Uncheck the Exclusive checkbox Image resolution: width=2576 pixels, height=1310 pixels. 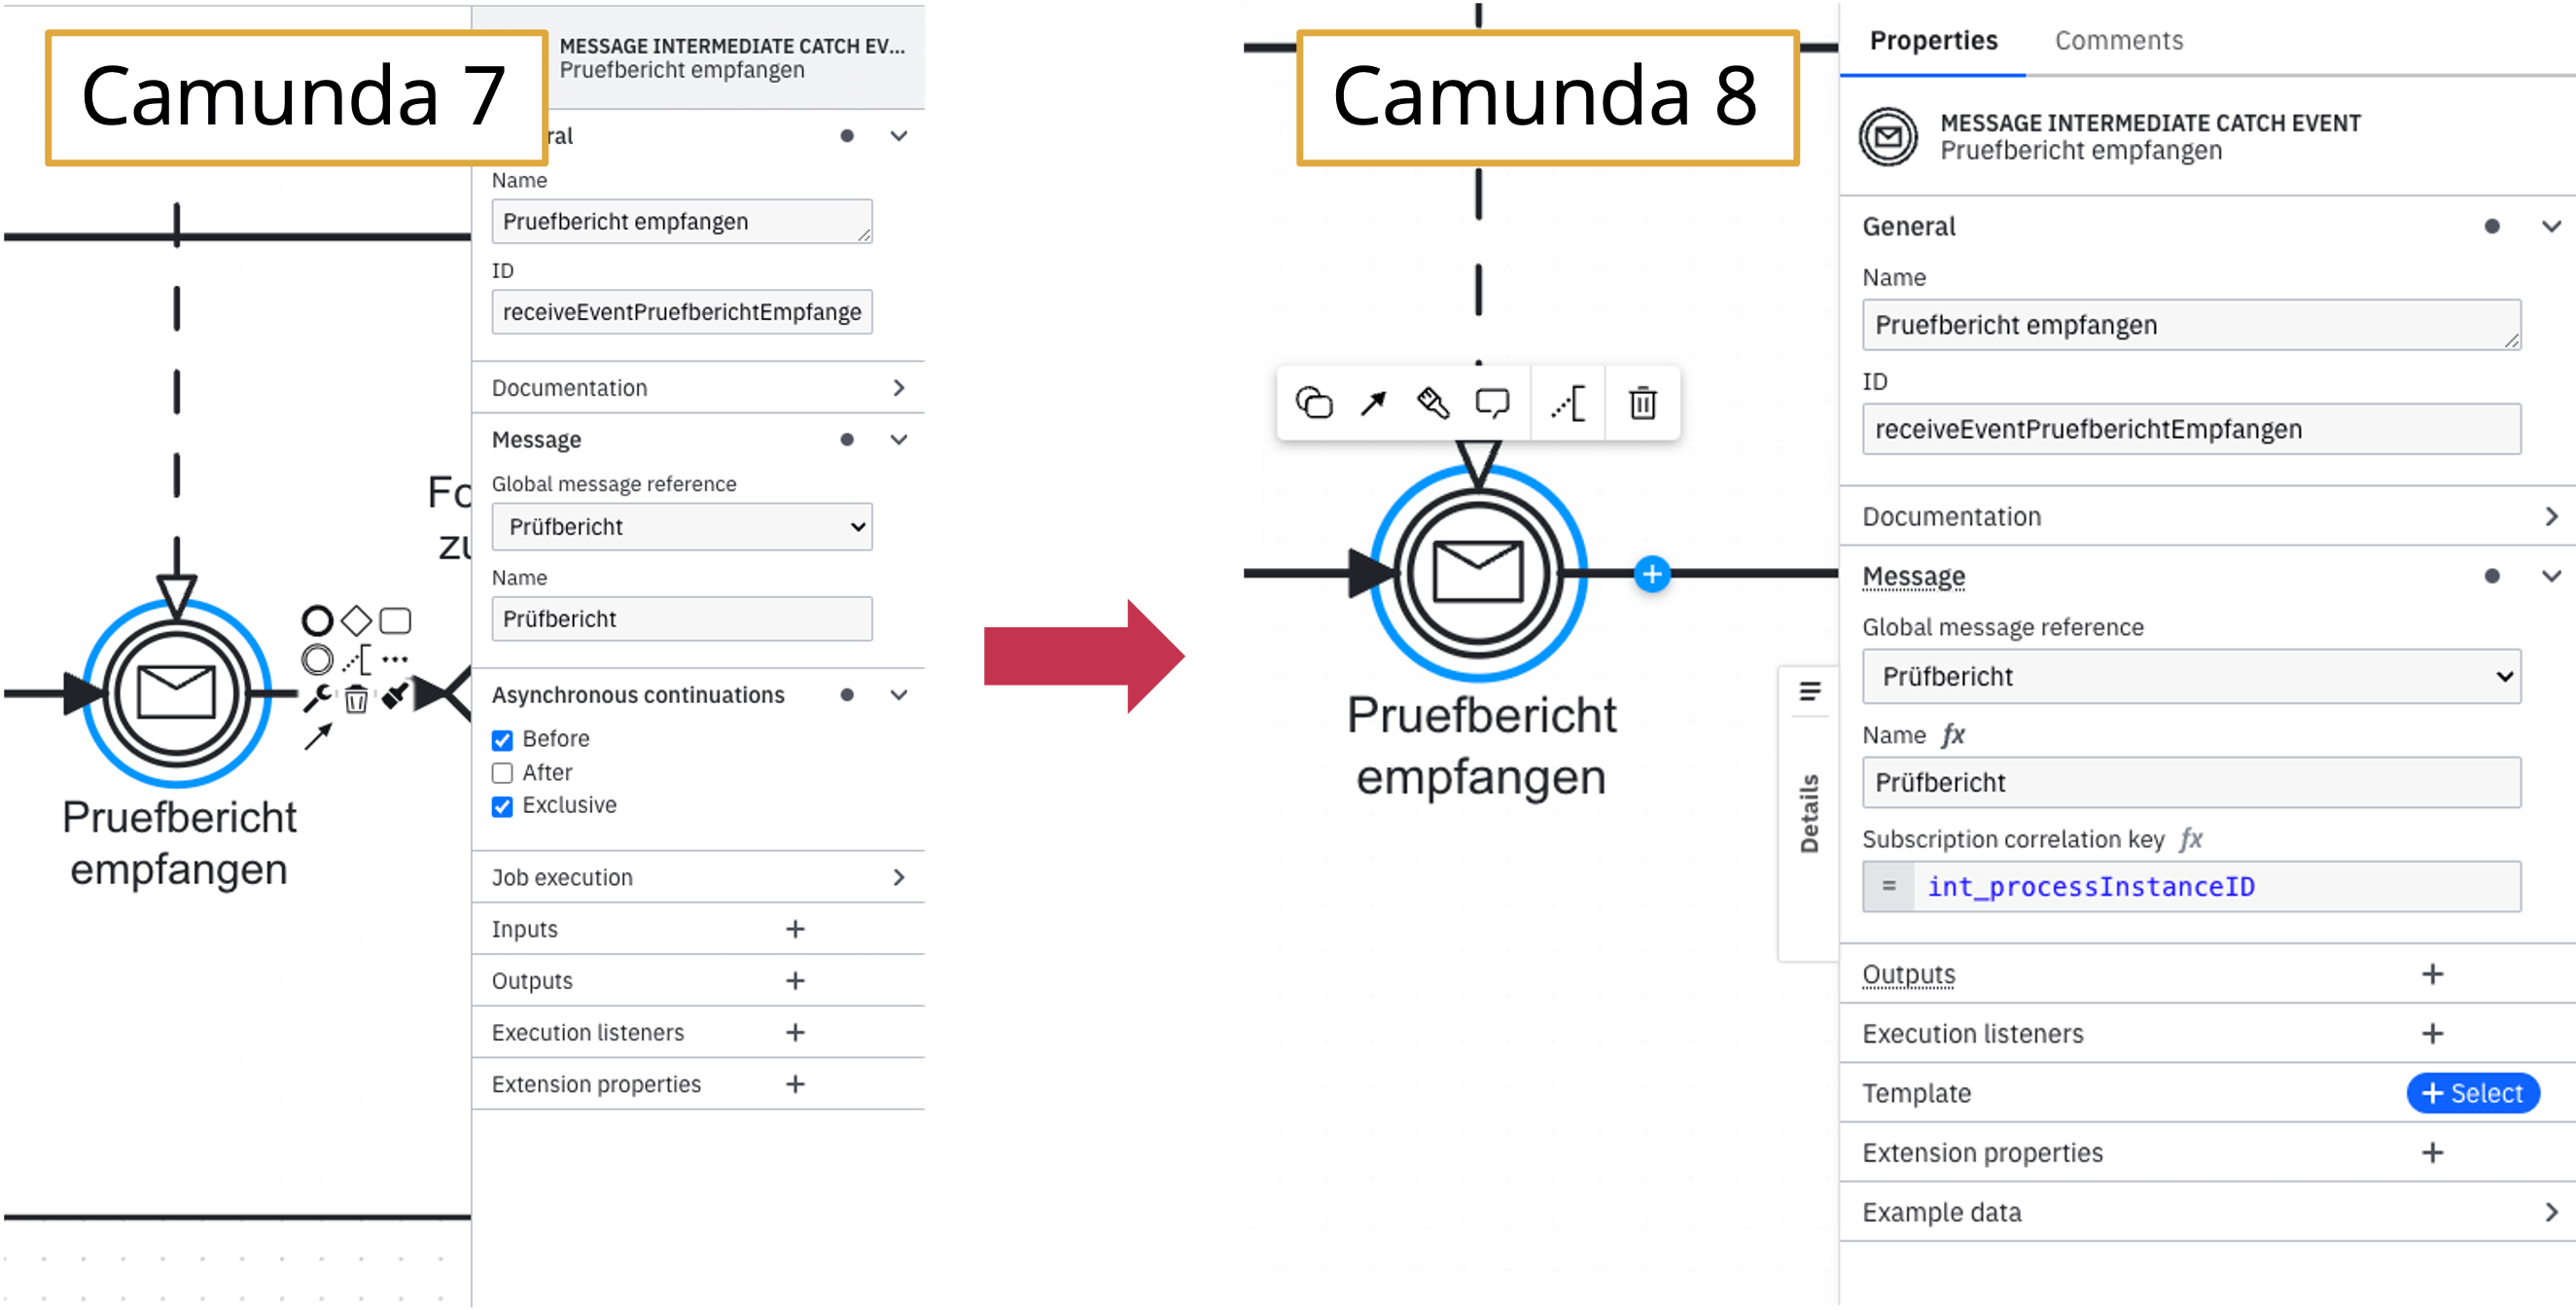point(502,806)
